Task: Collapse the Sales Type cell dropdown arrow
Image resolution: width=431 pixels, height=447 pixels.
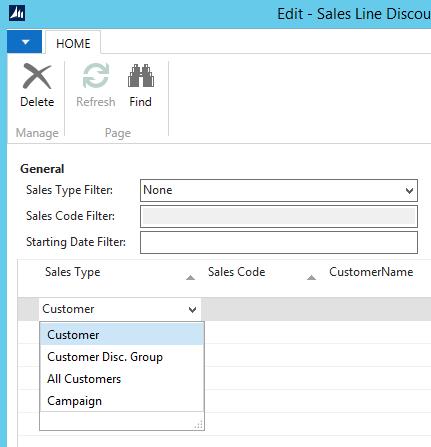Action: (x=192, y=309)
